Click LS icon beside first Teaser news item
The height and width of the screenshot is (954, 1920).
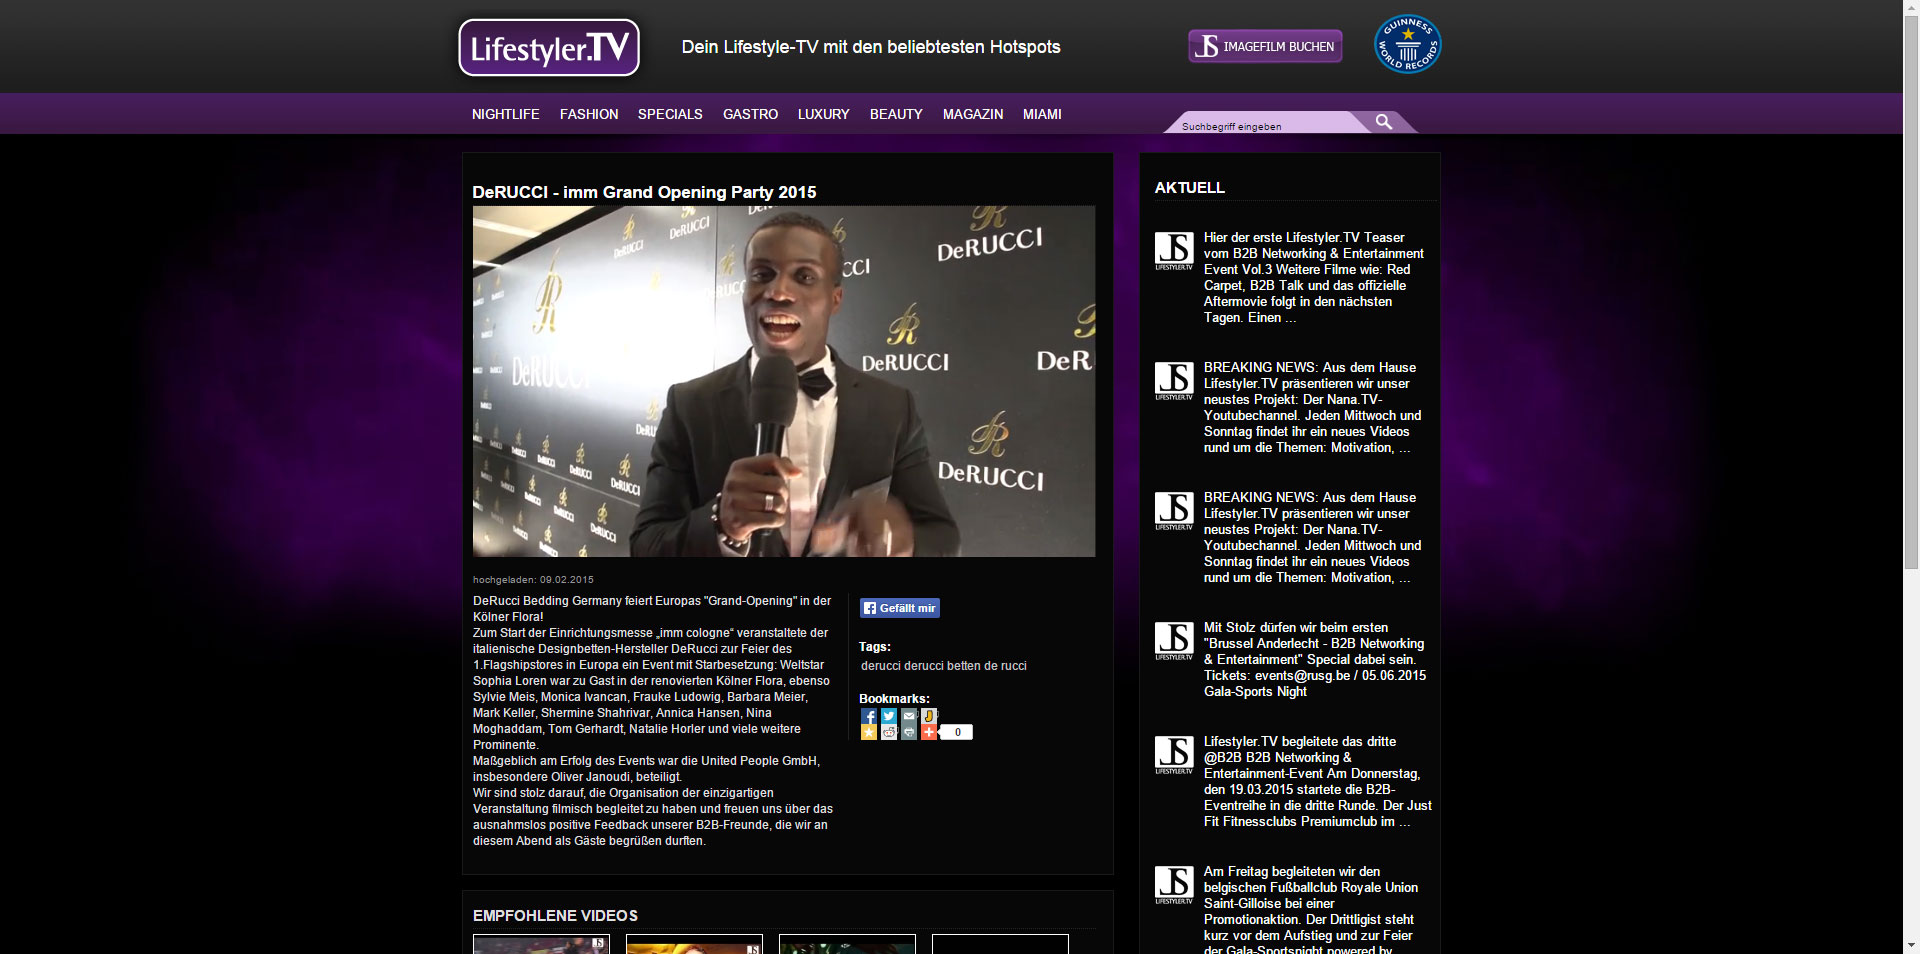(x=1174, y=251)
